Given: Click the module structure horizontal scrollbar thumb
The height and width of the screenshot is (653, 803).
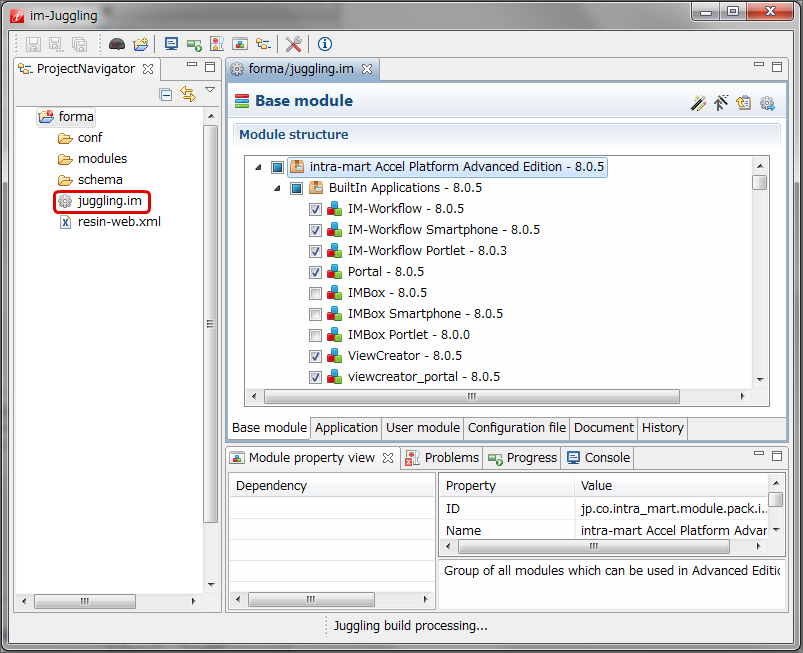Looking at the screenshot, I should (x=472, y=396).
